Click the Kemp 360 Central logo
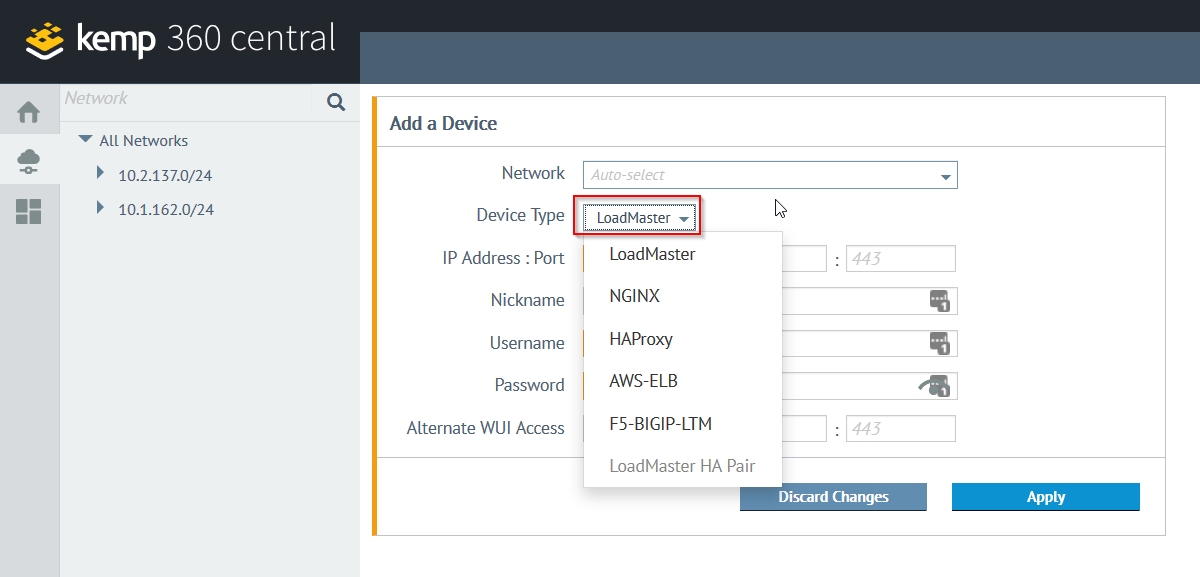The image size is (1200, 577). [x=181, y=39]
